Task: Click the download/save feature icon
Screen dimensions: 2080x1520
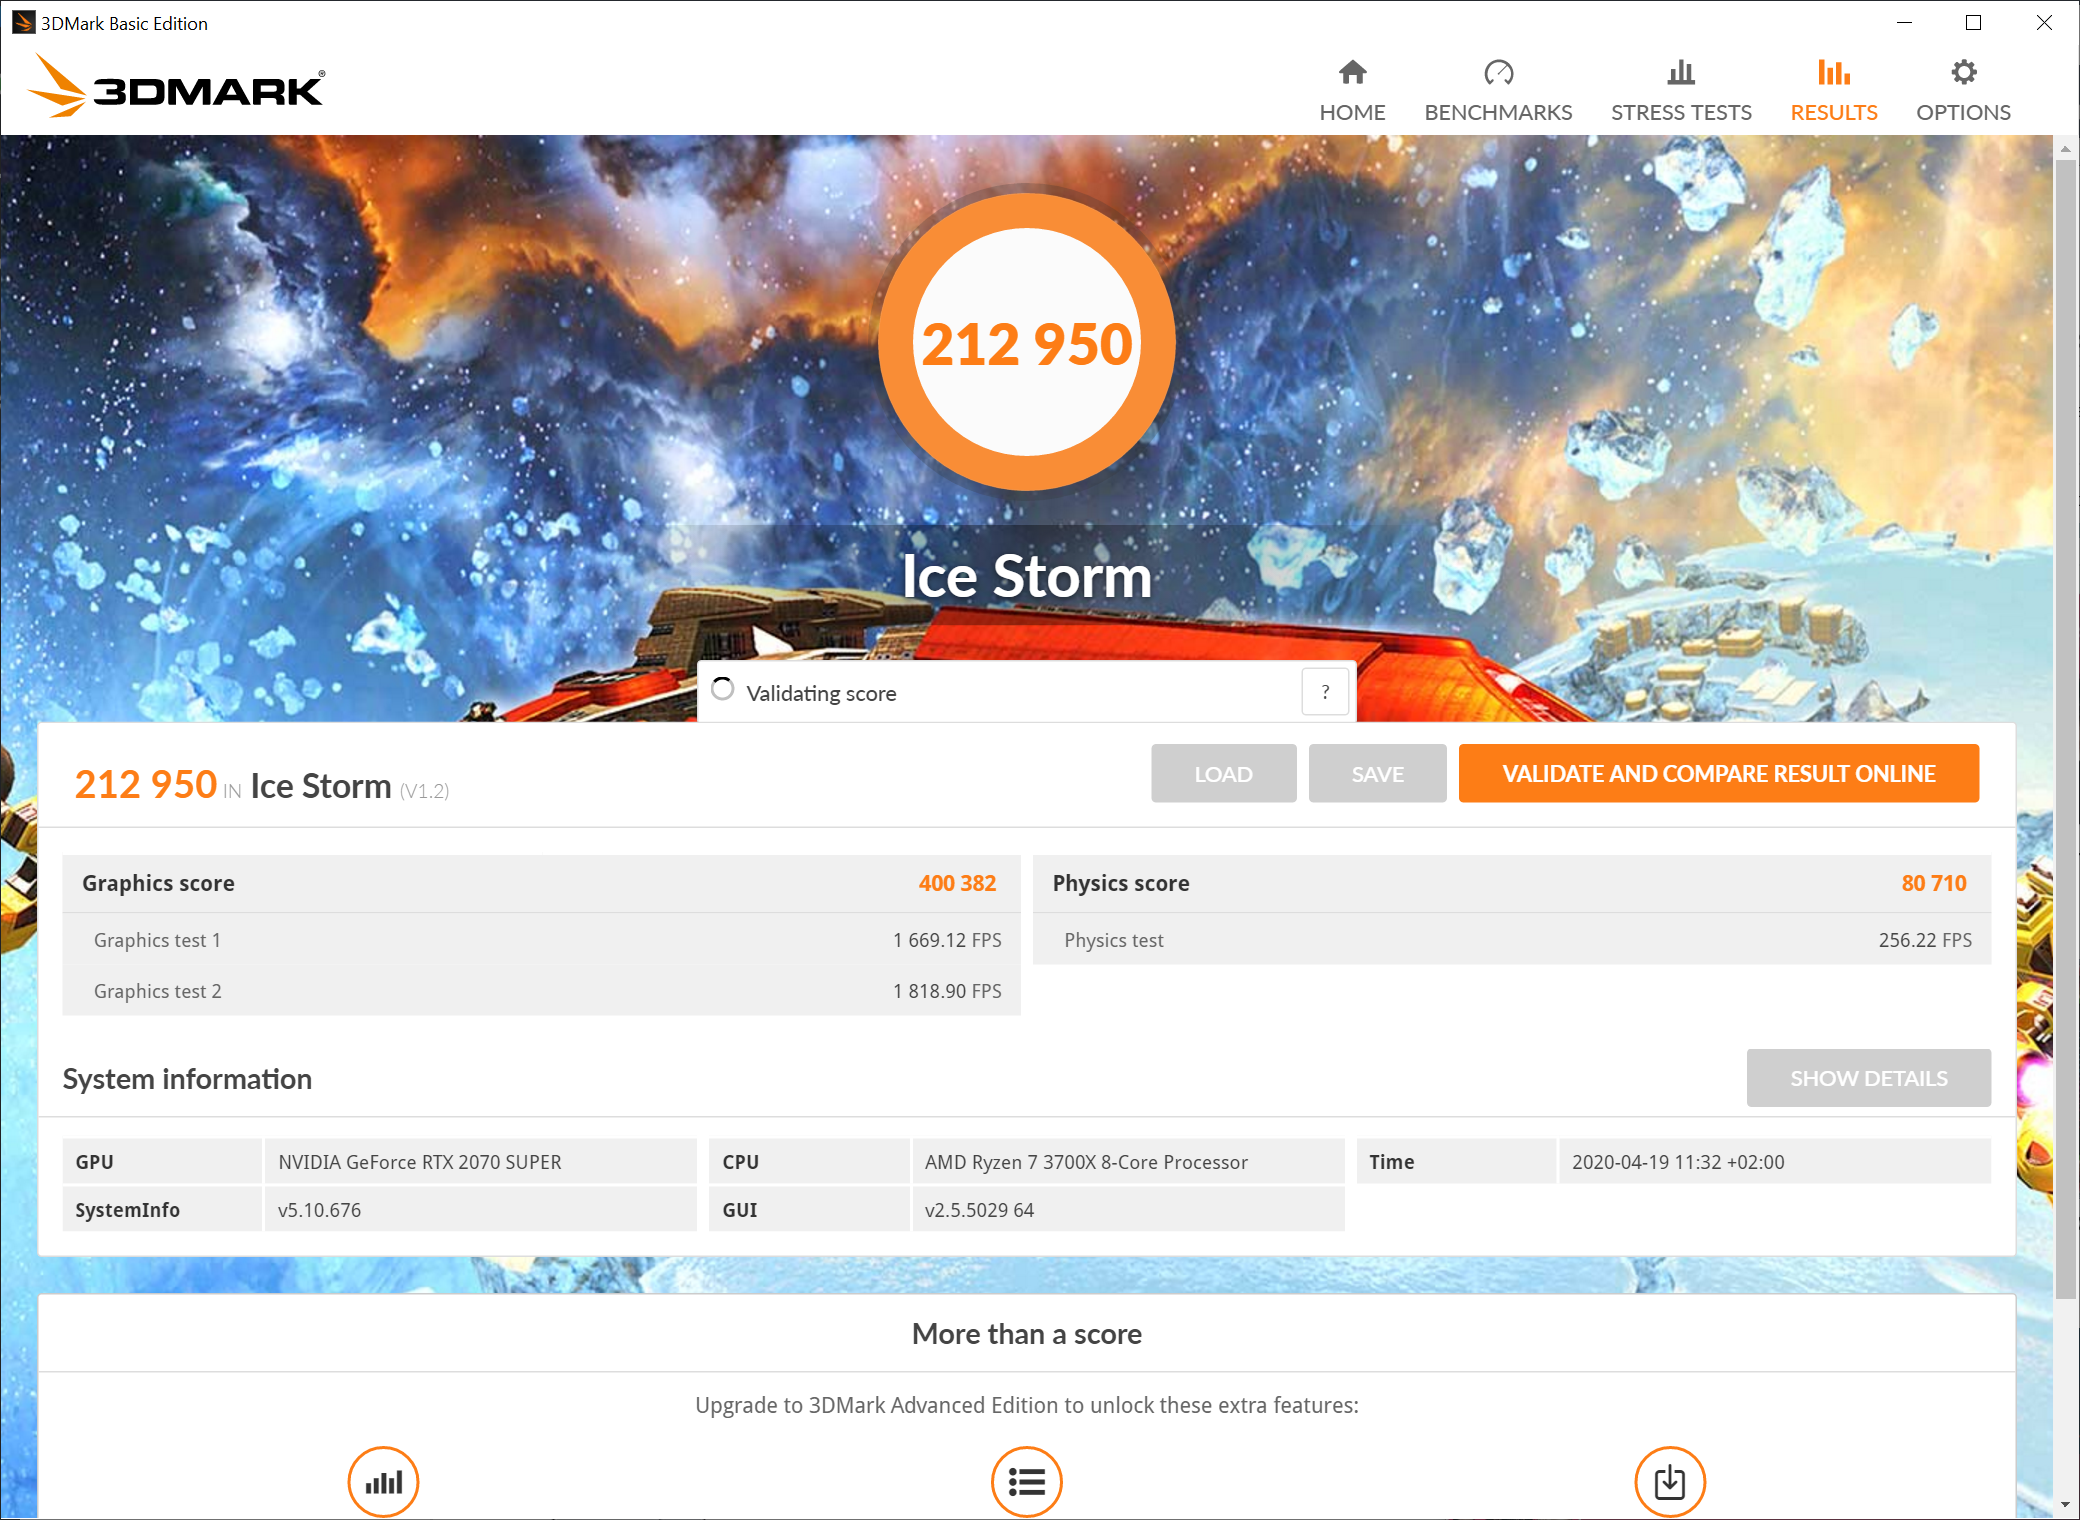Action: (x=1669, y=1481)
